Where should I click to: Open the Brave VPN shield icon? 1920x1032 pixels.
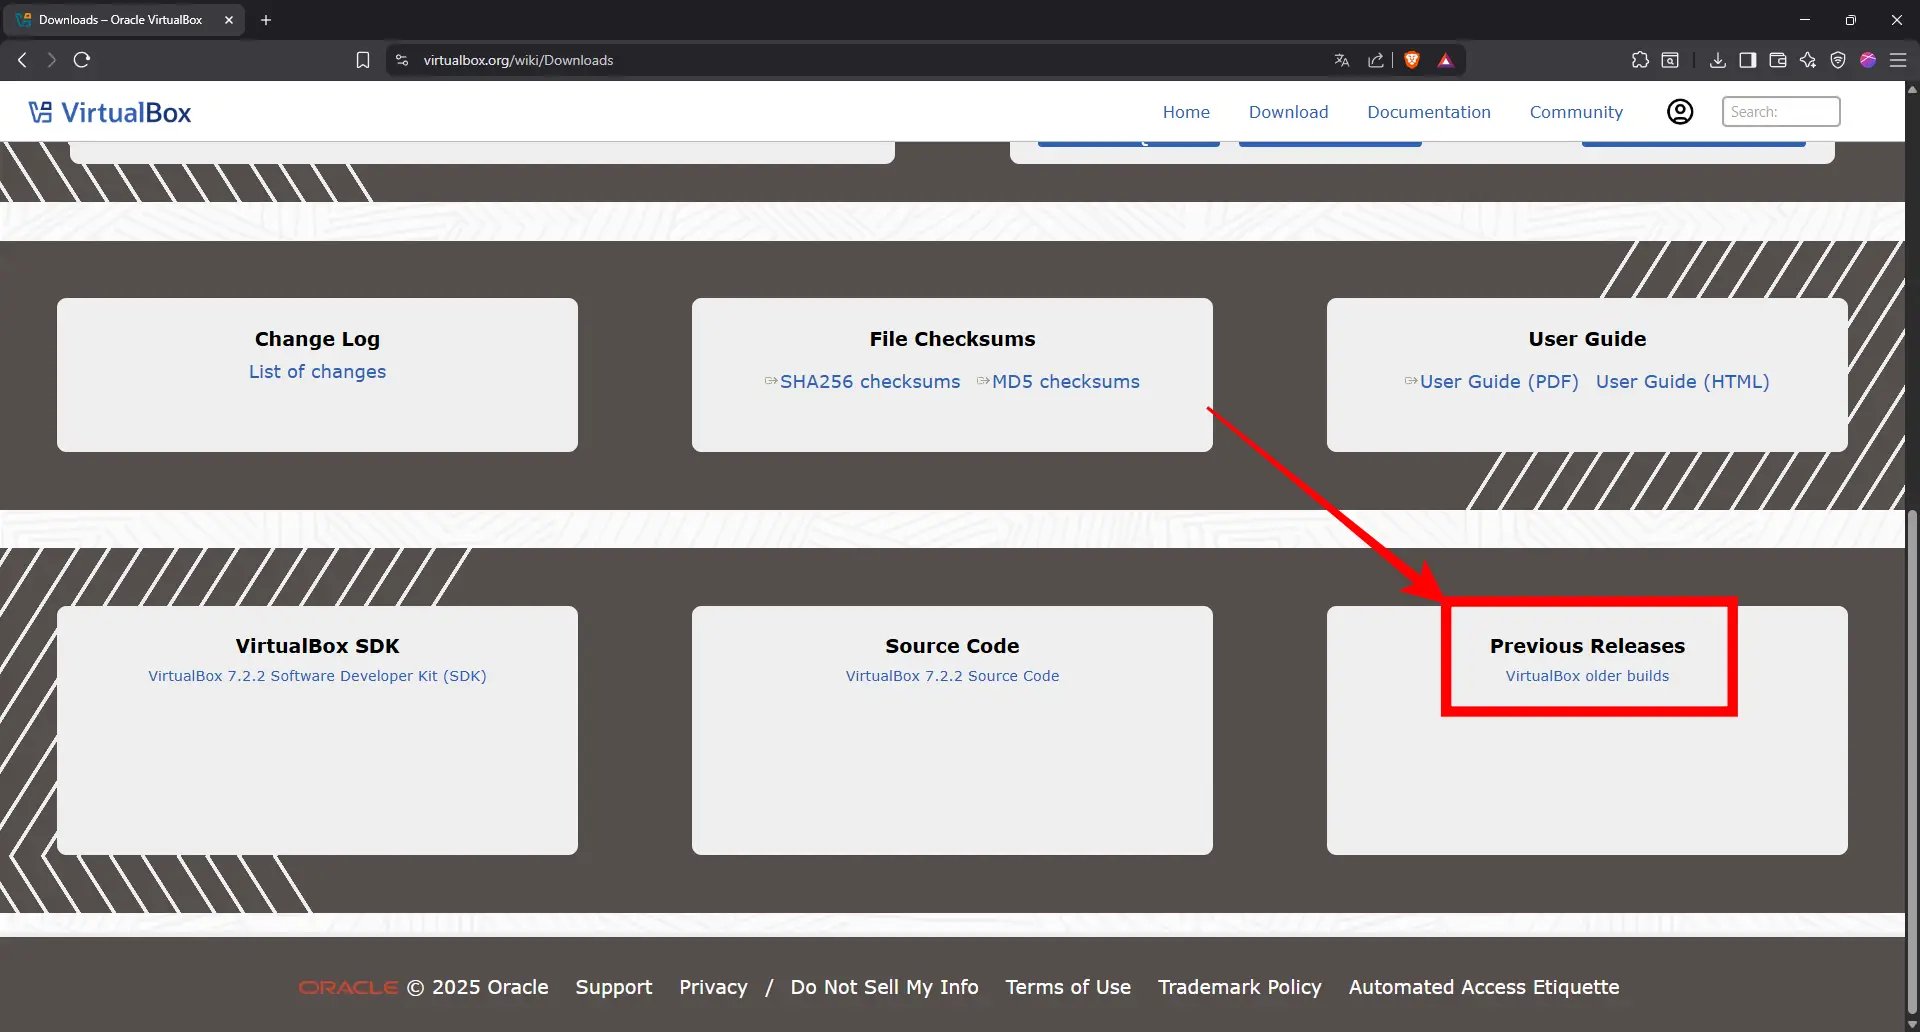(1838, 60)
